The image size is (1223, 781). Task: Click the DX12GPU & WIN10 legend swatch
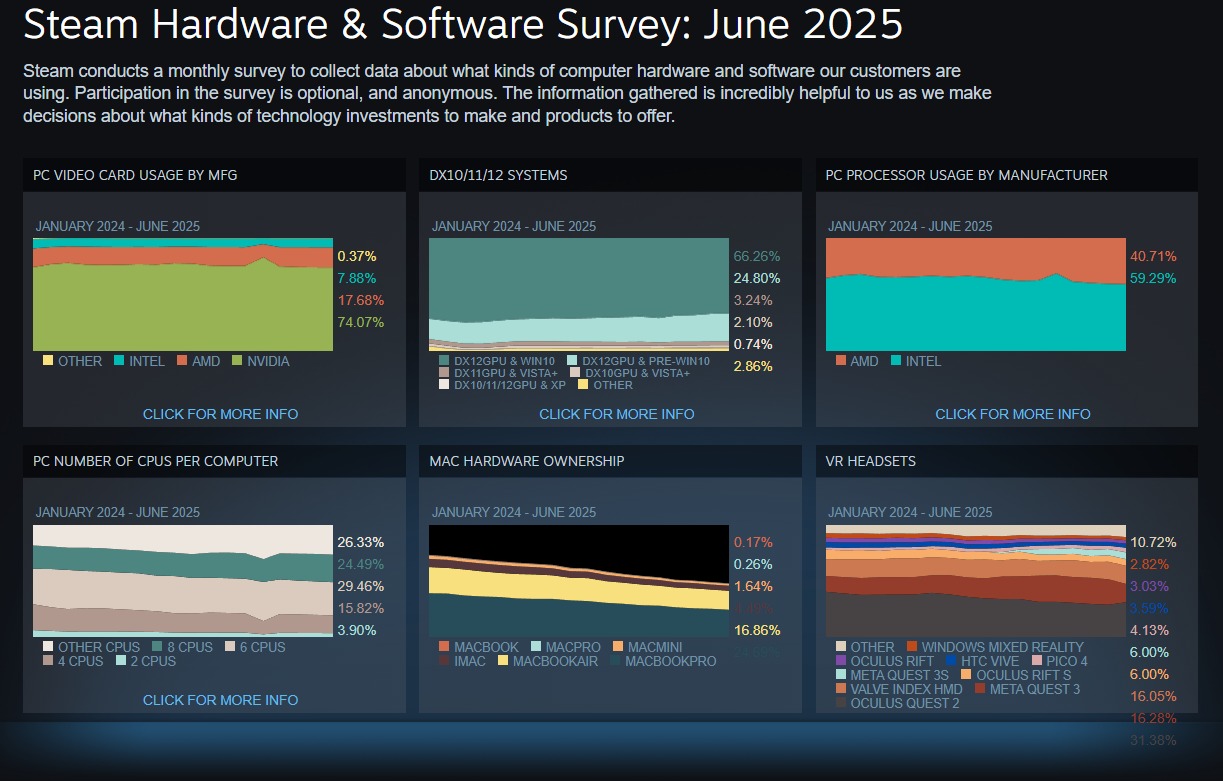[x=444, y=360]
